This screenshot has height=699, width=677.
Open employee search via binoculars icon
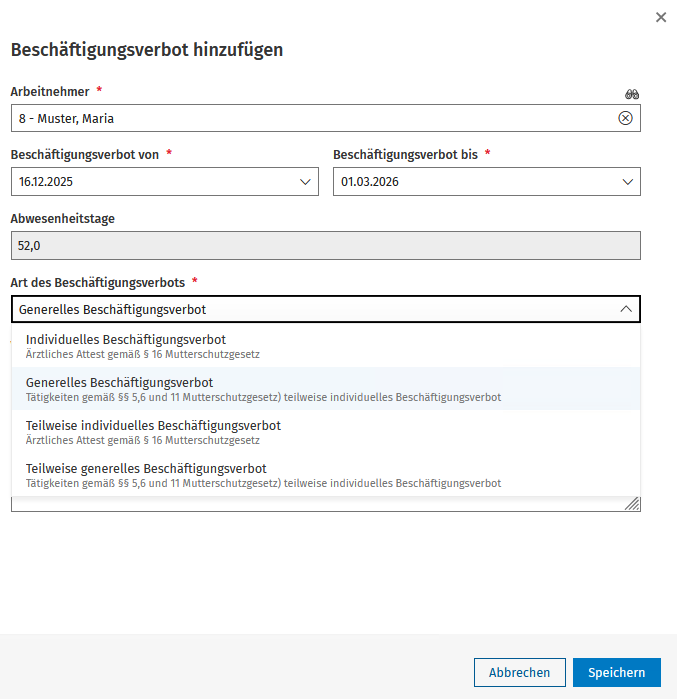coord(632,94)
